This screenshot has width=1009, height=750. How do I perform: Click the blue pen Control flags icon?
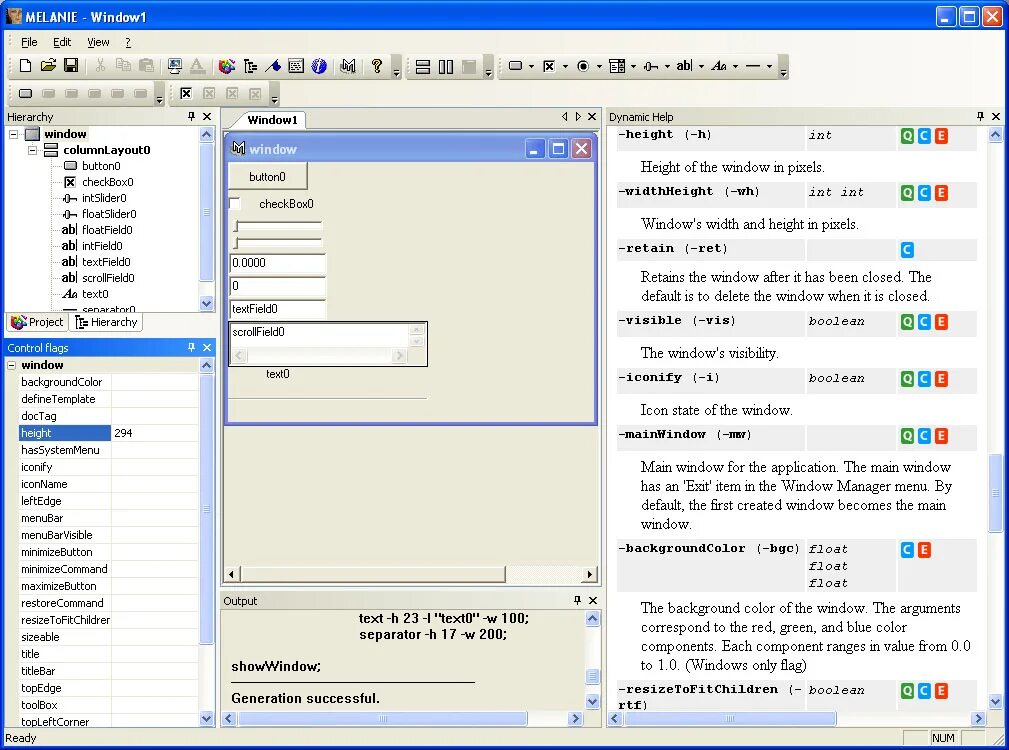pyautogui.click(x=273, y=66)
